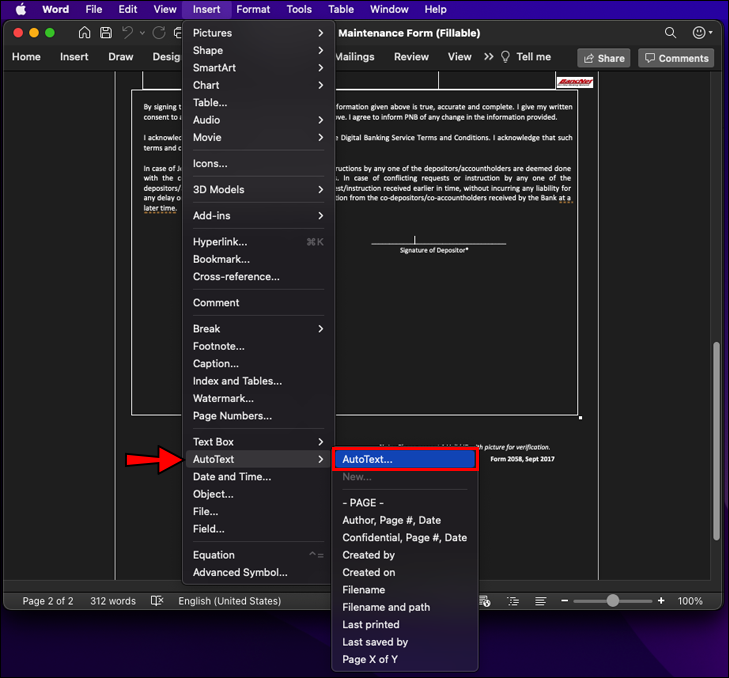Open the smiley feedback icon

click(x=698, y=33)
